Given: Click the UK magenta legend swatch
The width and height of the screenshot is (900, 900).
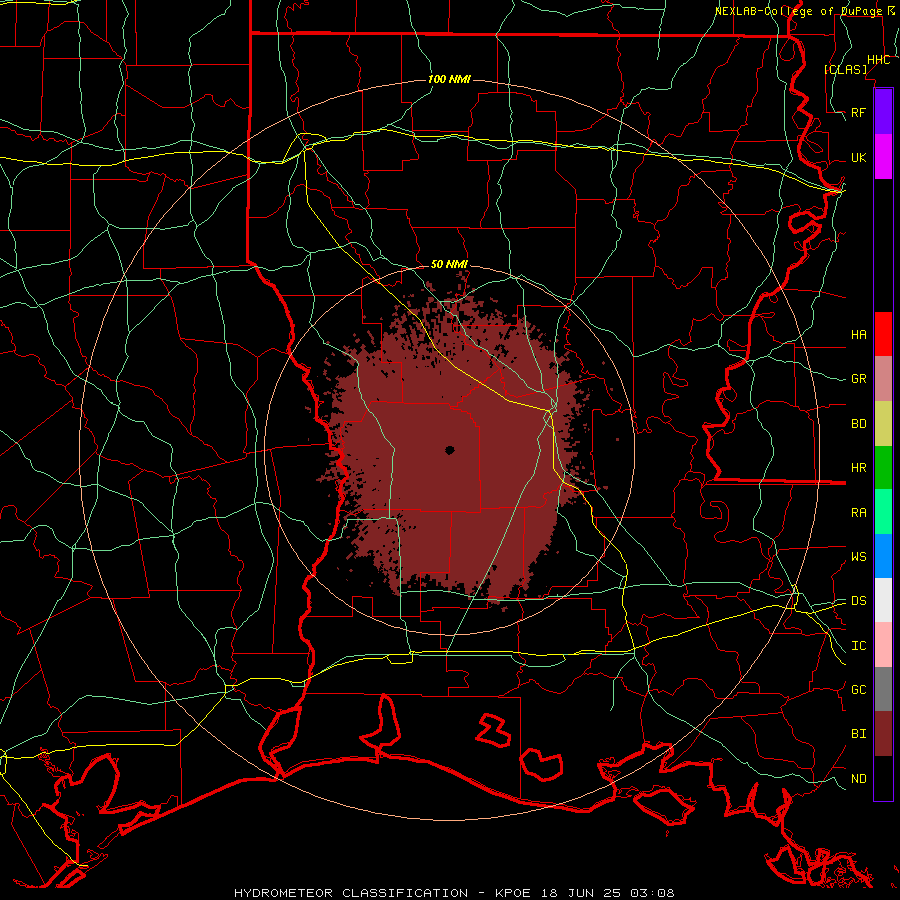Looking at the screenshot, I should point(883,157).
